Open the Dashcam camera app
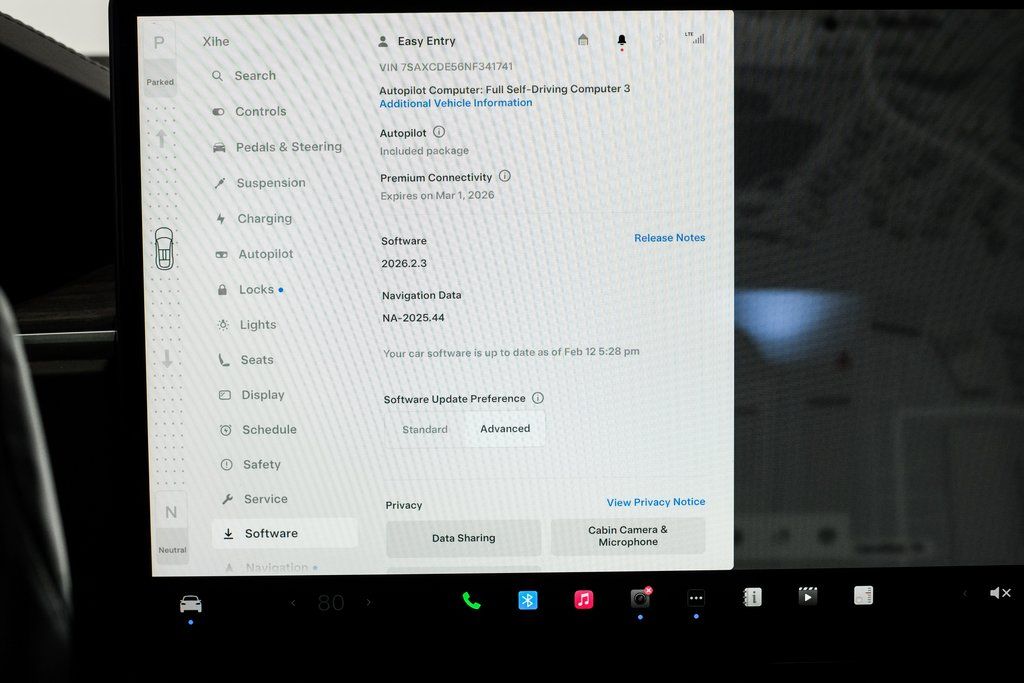The image size is (1024, 683). pos(640,599)
